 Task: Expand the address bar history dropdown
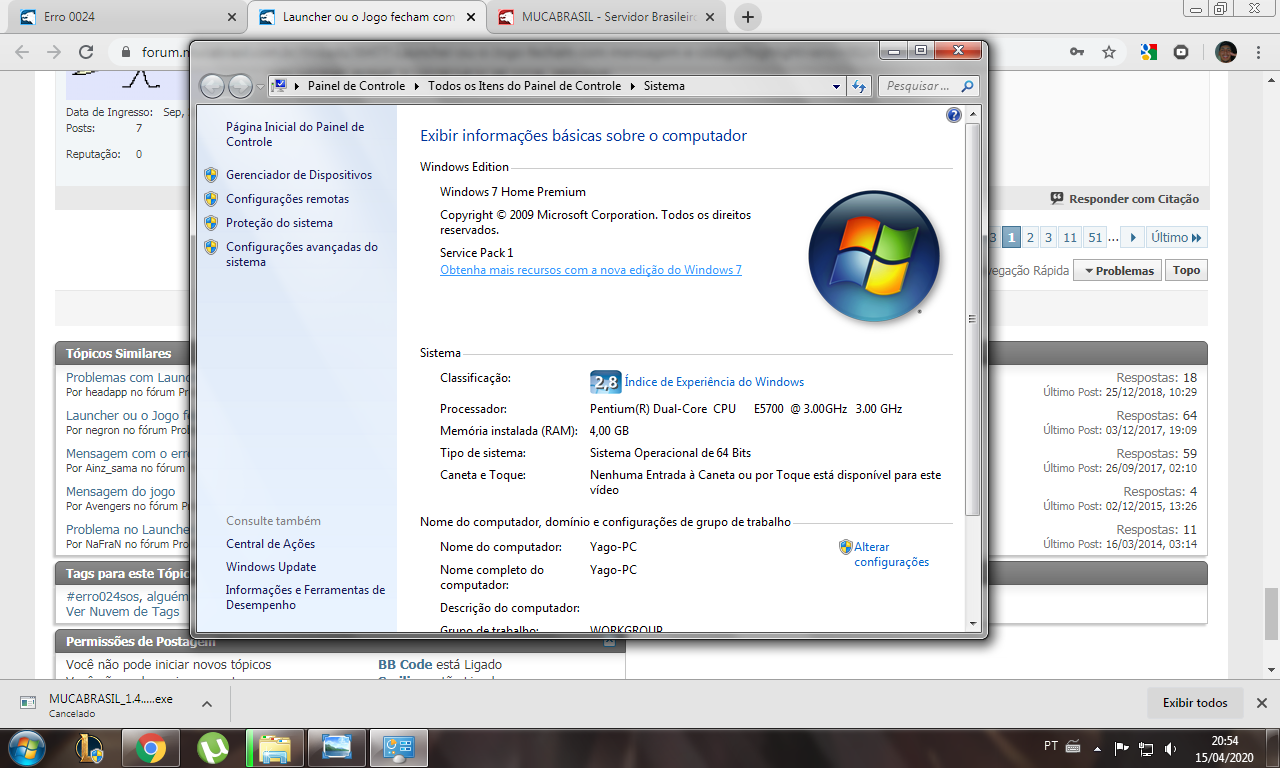[x=836, y=87]
